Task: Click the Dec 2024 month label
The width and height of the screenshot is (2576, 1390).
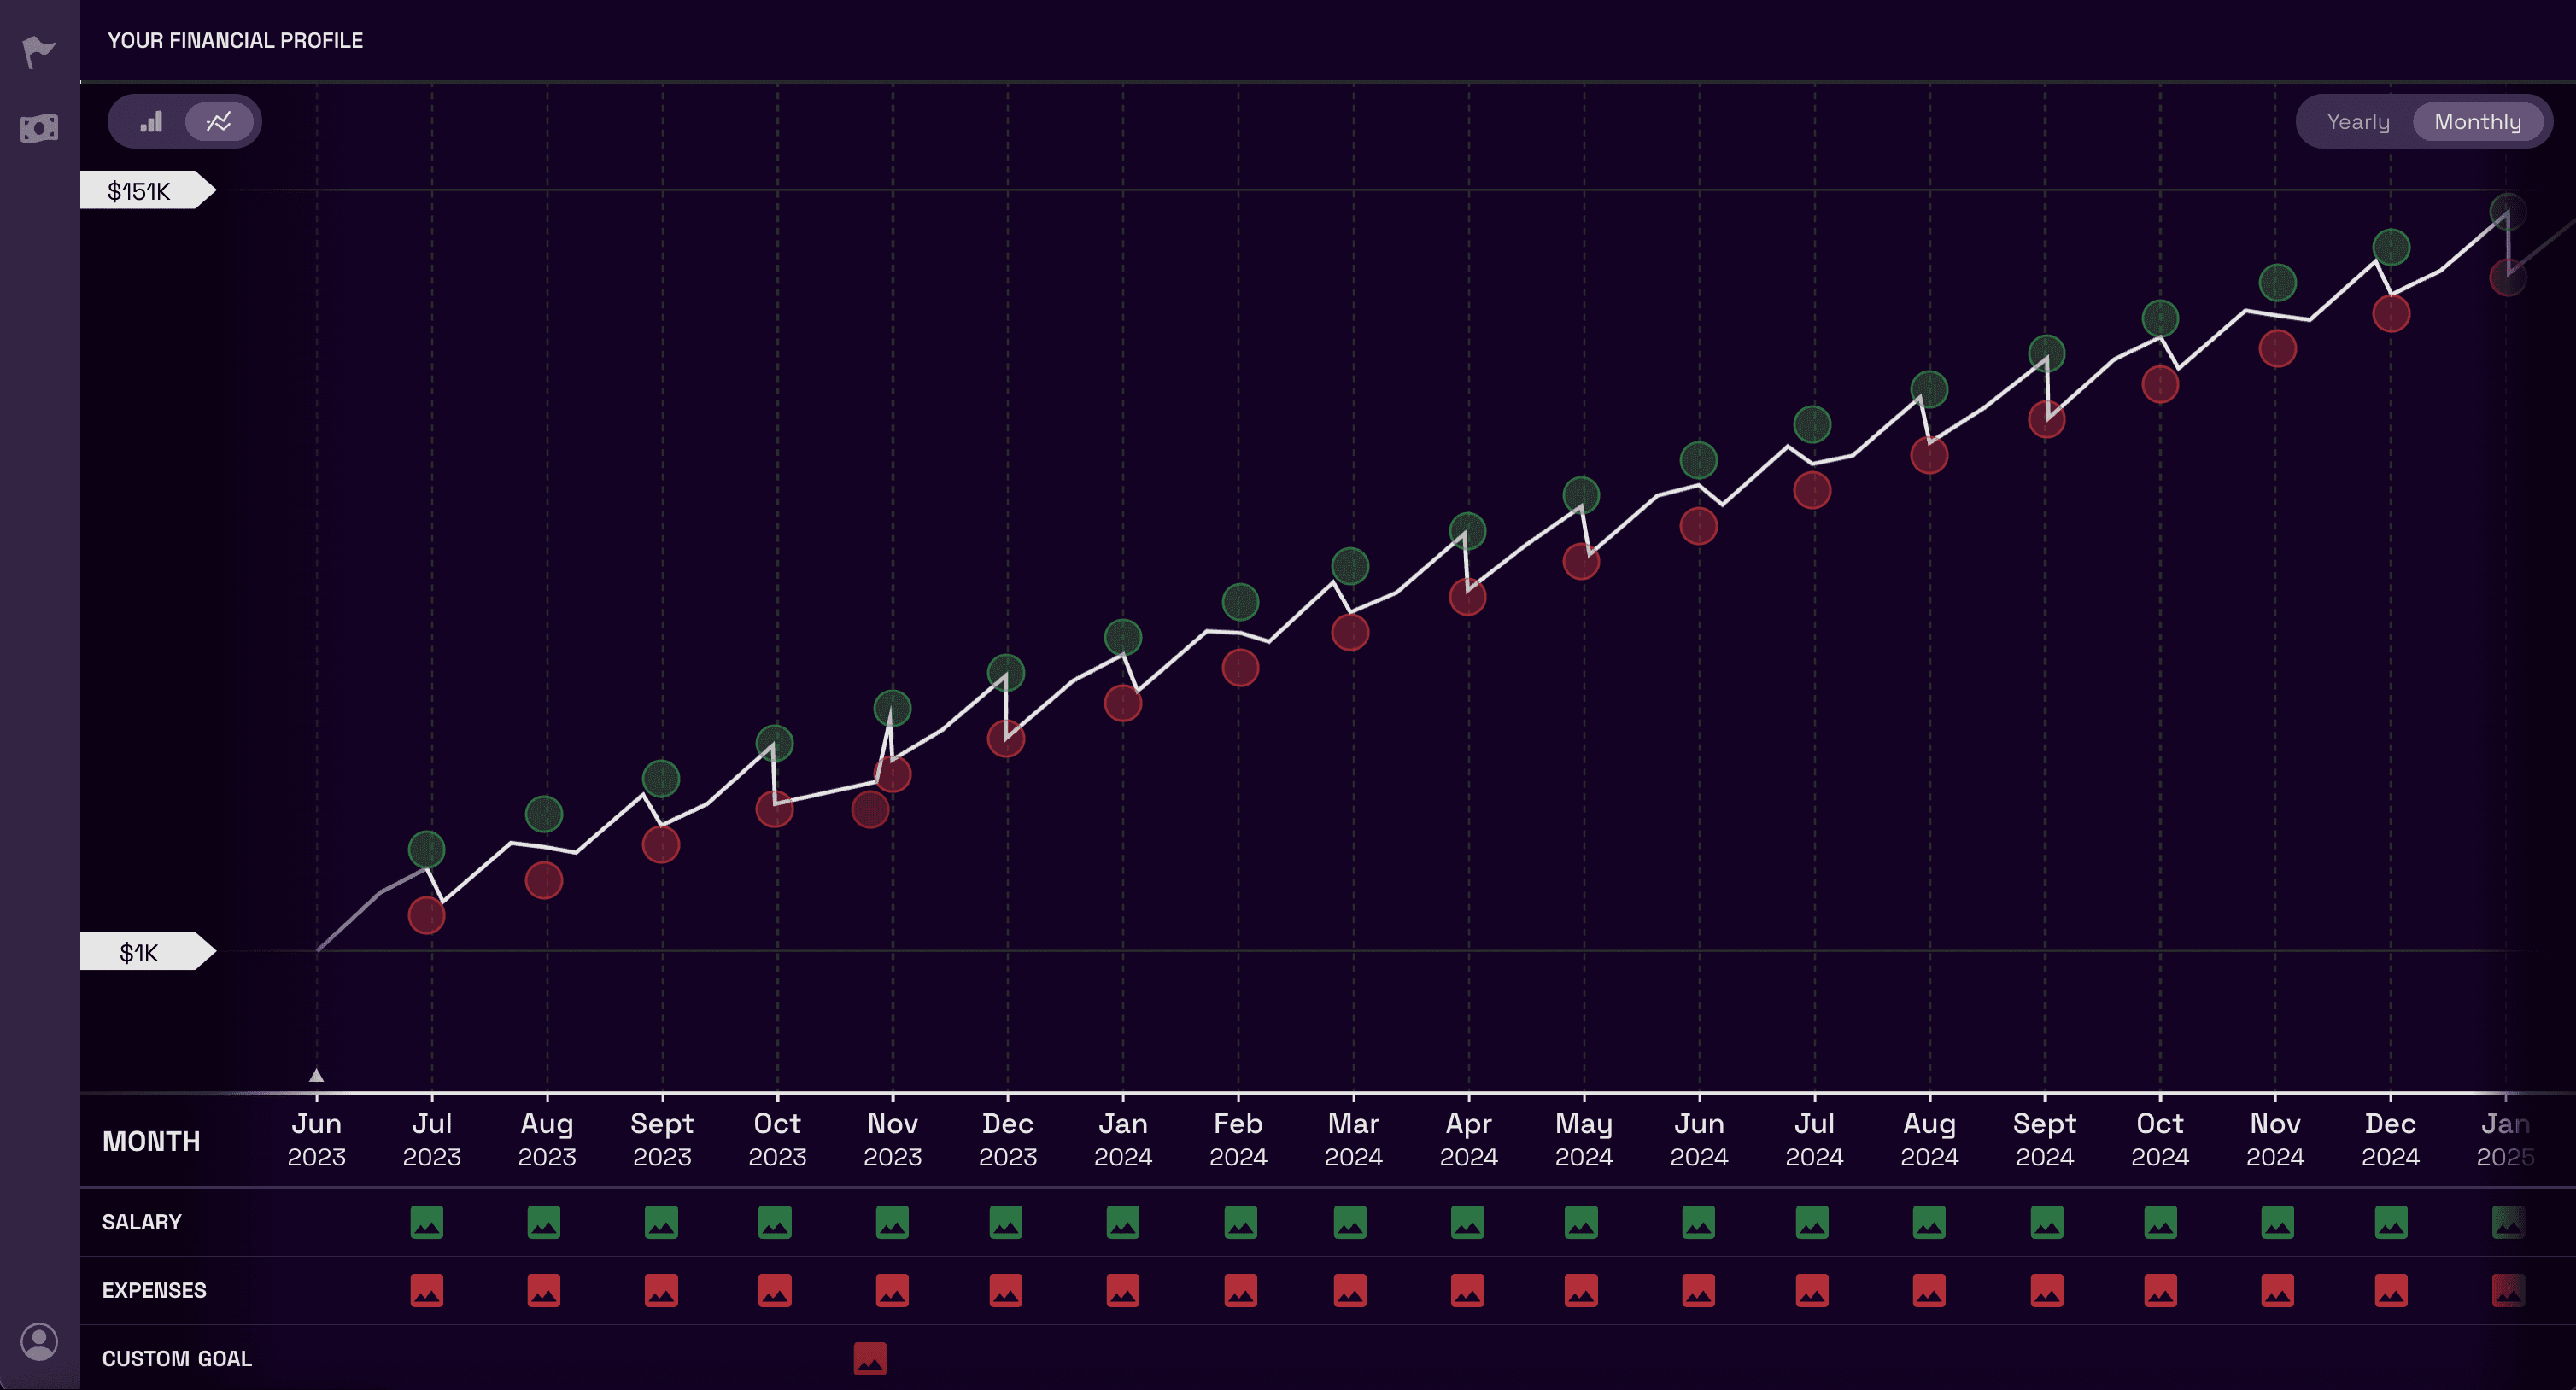Action: point(2391,1140)
